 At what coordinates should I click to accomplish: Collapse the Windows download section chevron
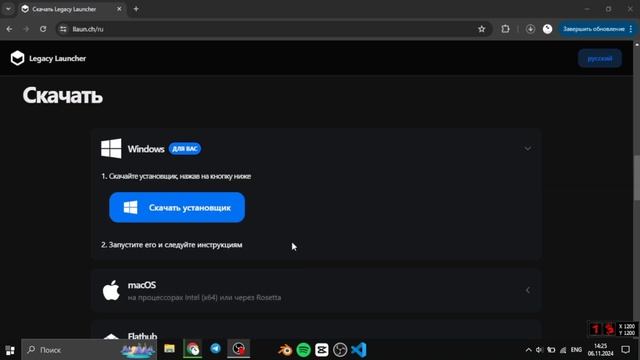click(x=527, y=149)
